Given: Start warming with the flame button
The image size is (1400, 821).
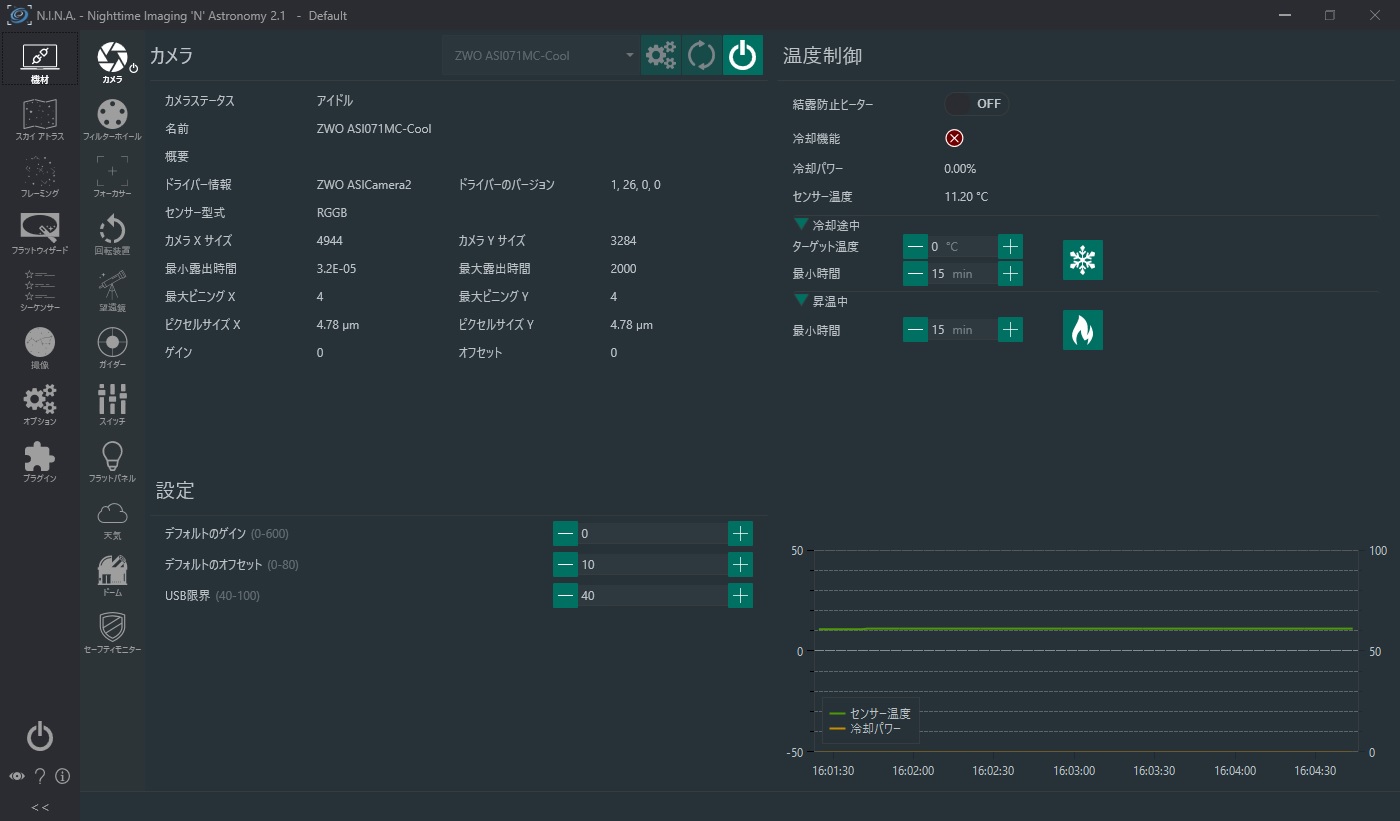Looking at the screenshot, I should pyautogui.click(x=1082, y=329).
